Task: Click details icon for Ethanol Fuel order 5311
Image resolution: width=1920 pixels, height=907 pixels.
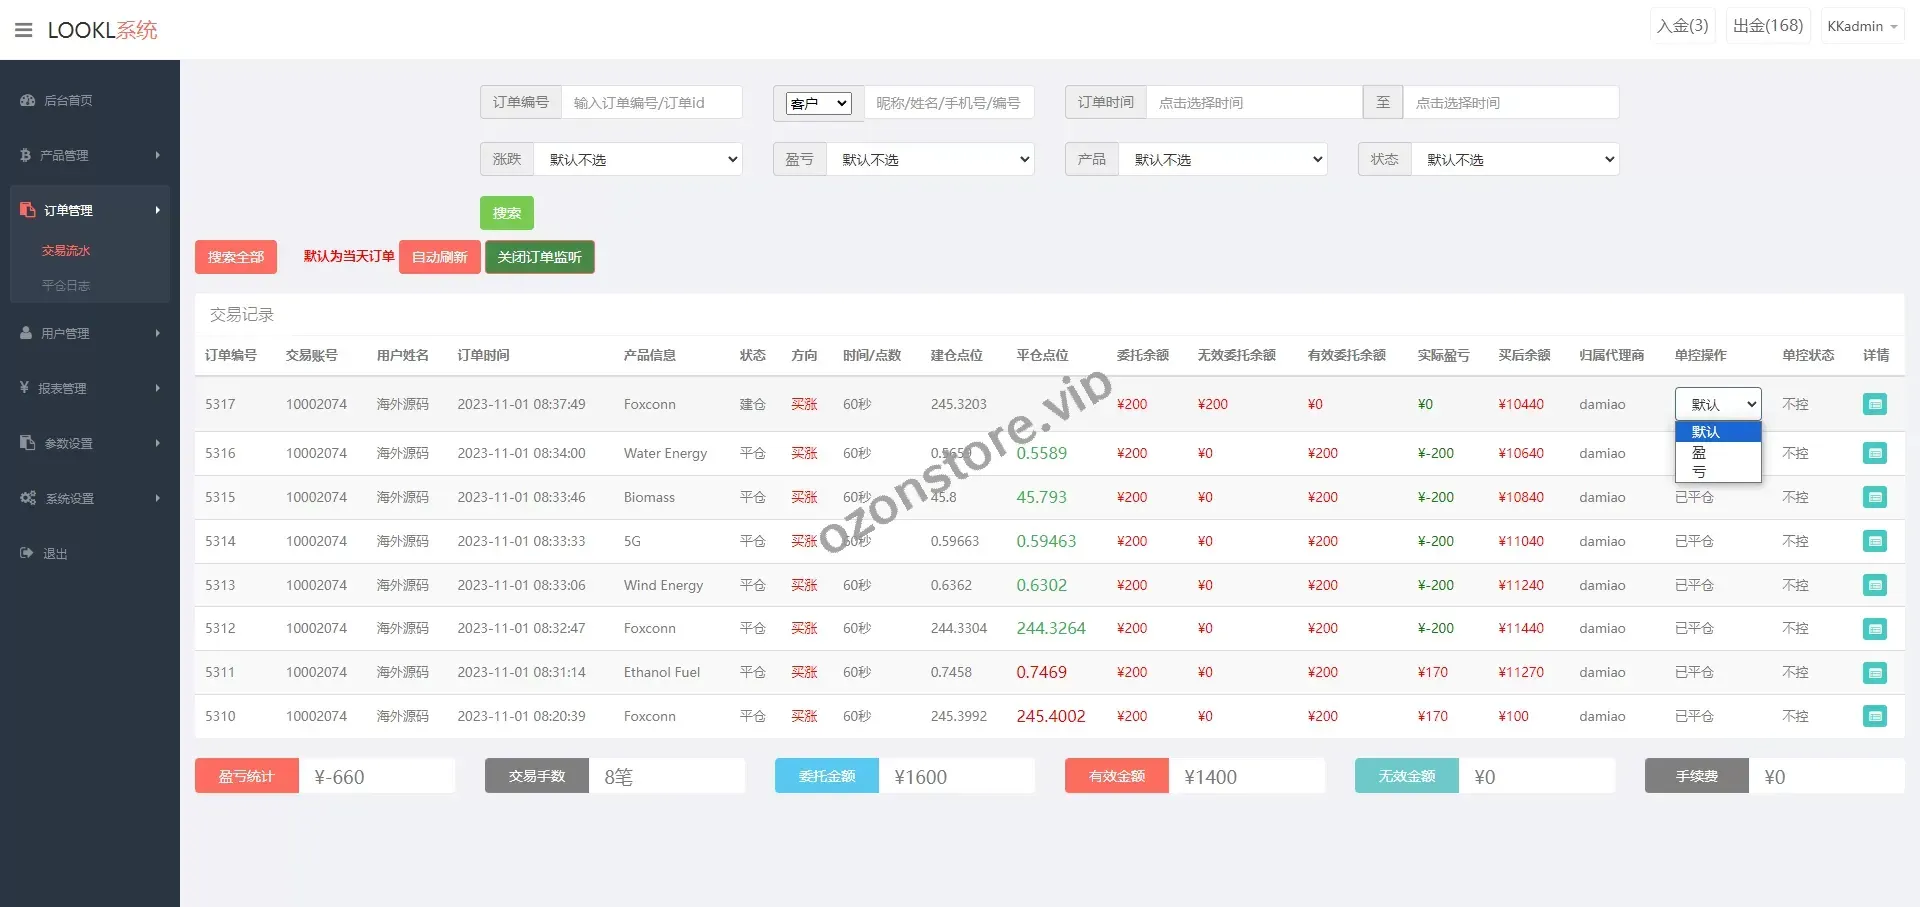Action: [1875, 673]
